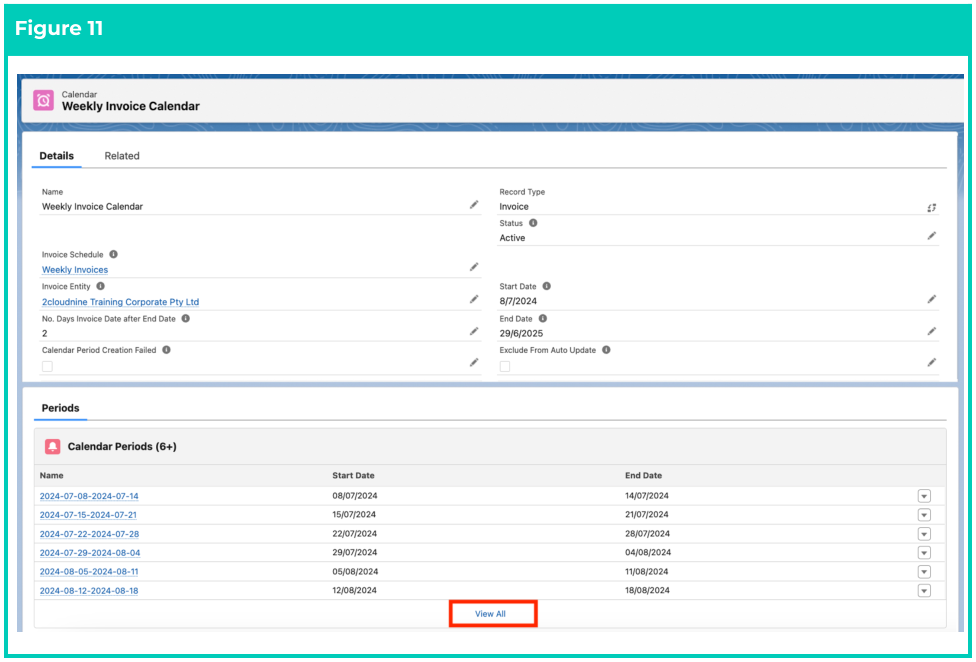Toggle Exclude From Auto Update checkbox

click(505, 366)
